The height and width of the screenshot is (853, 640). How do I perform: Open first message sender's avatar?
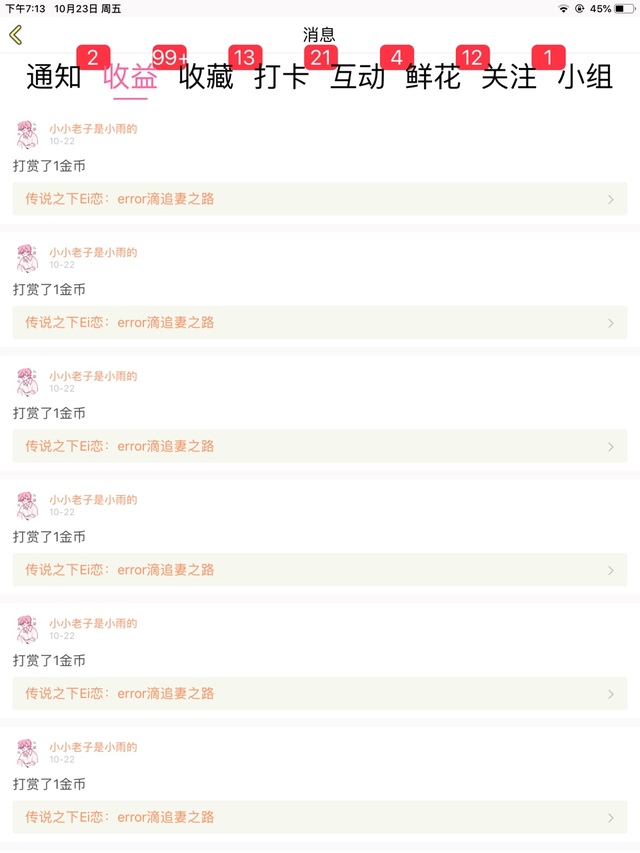pos(27,134)
